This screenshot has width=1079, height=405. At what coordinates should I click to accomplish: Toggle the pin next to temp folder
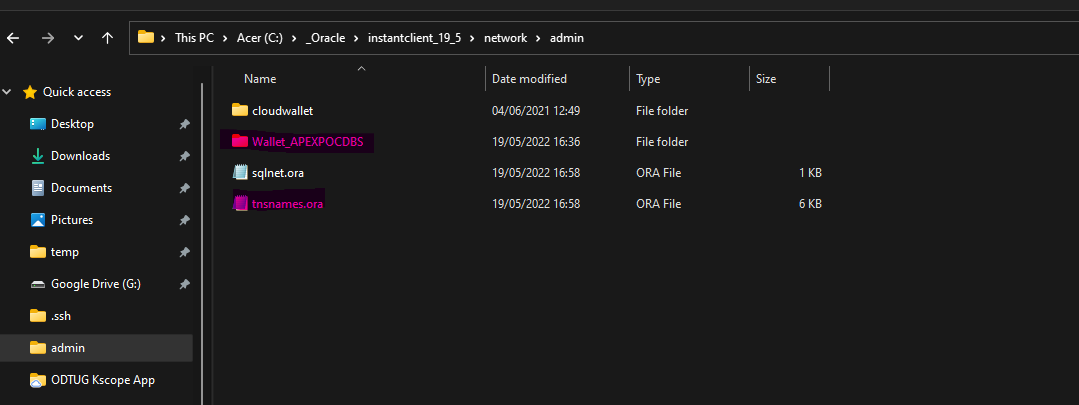[x=184, y=252]
